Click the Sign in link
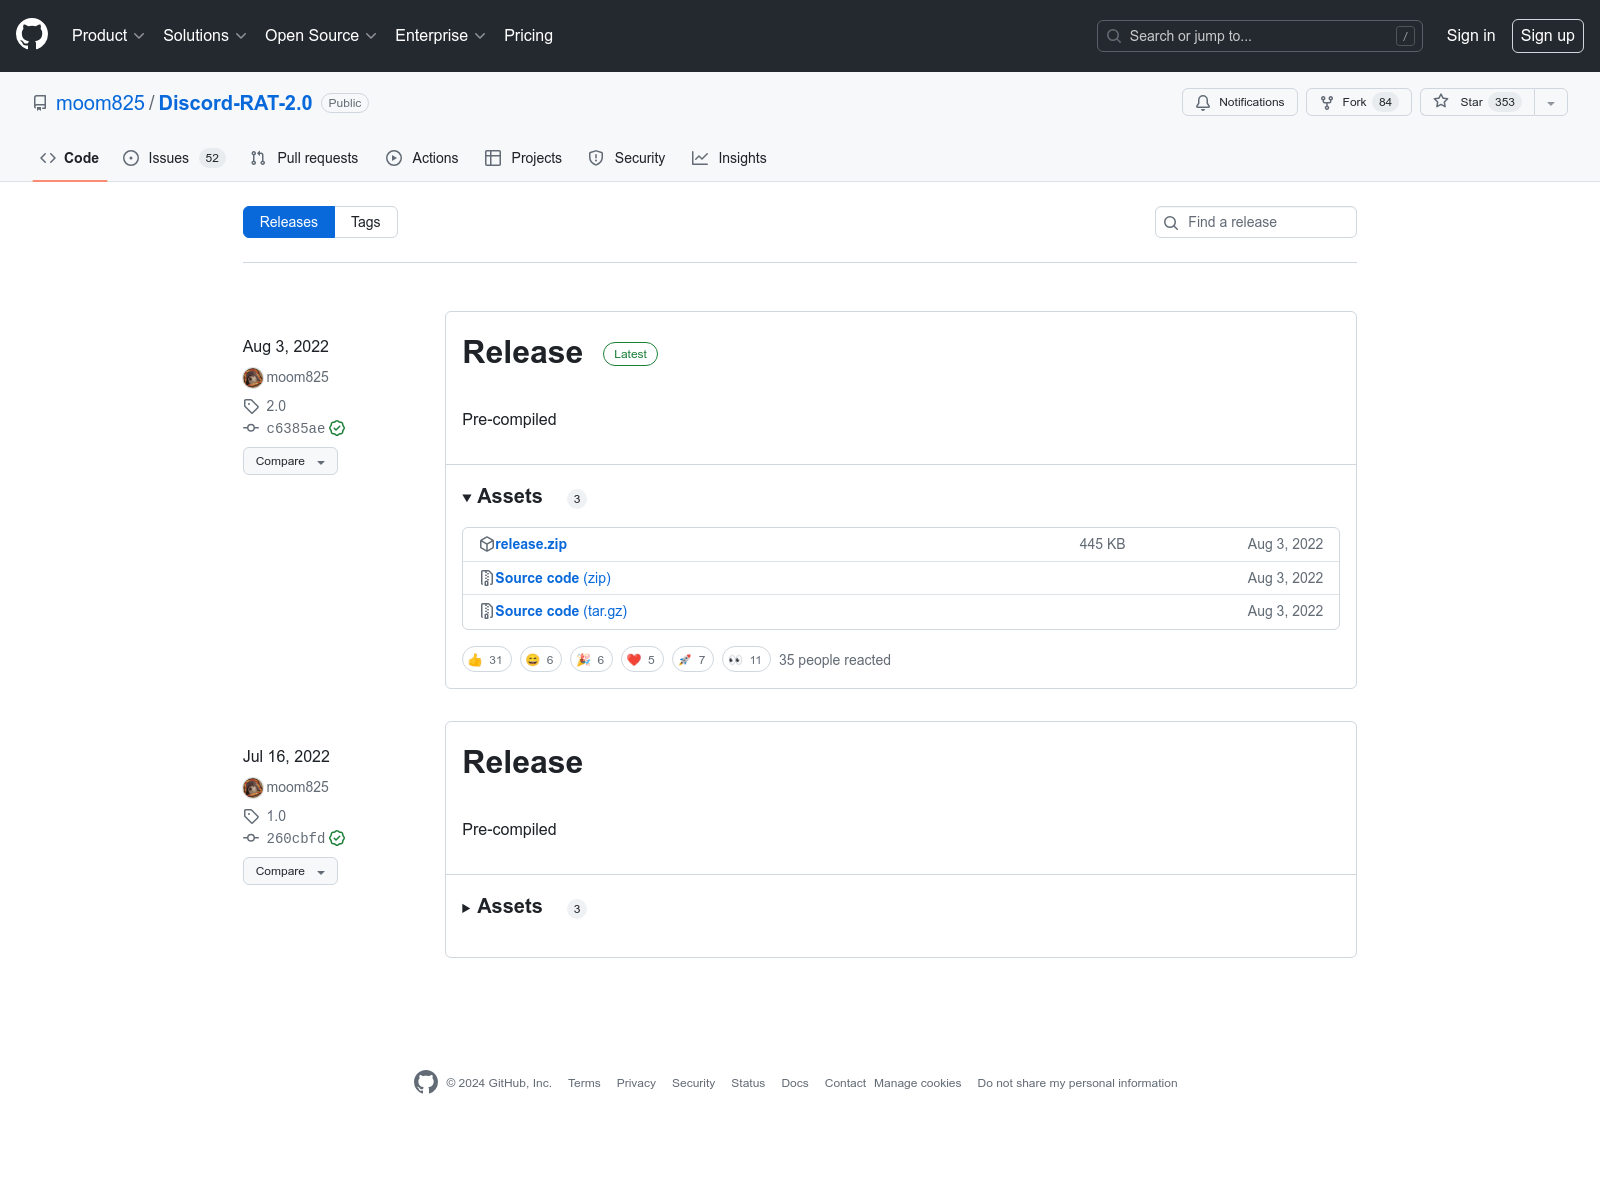Viewport: 1600px width, 1200px height. [x=1470, y=35]
